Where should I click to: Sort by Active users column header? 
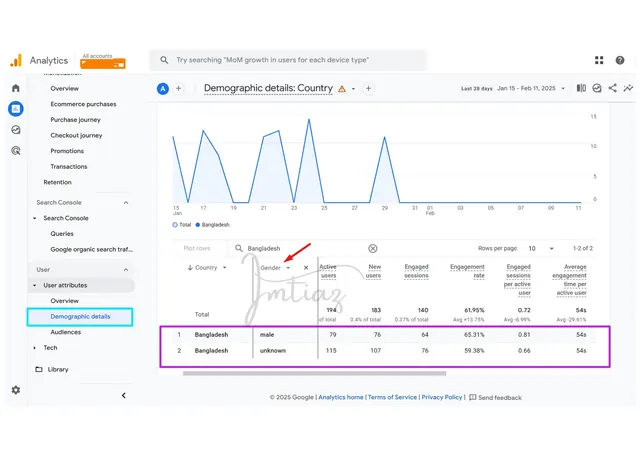click(x=328, y=271)
